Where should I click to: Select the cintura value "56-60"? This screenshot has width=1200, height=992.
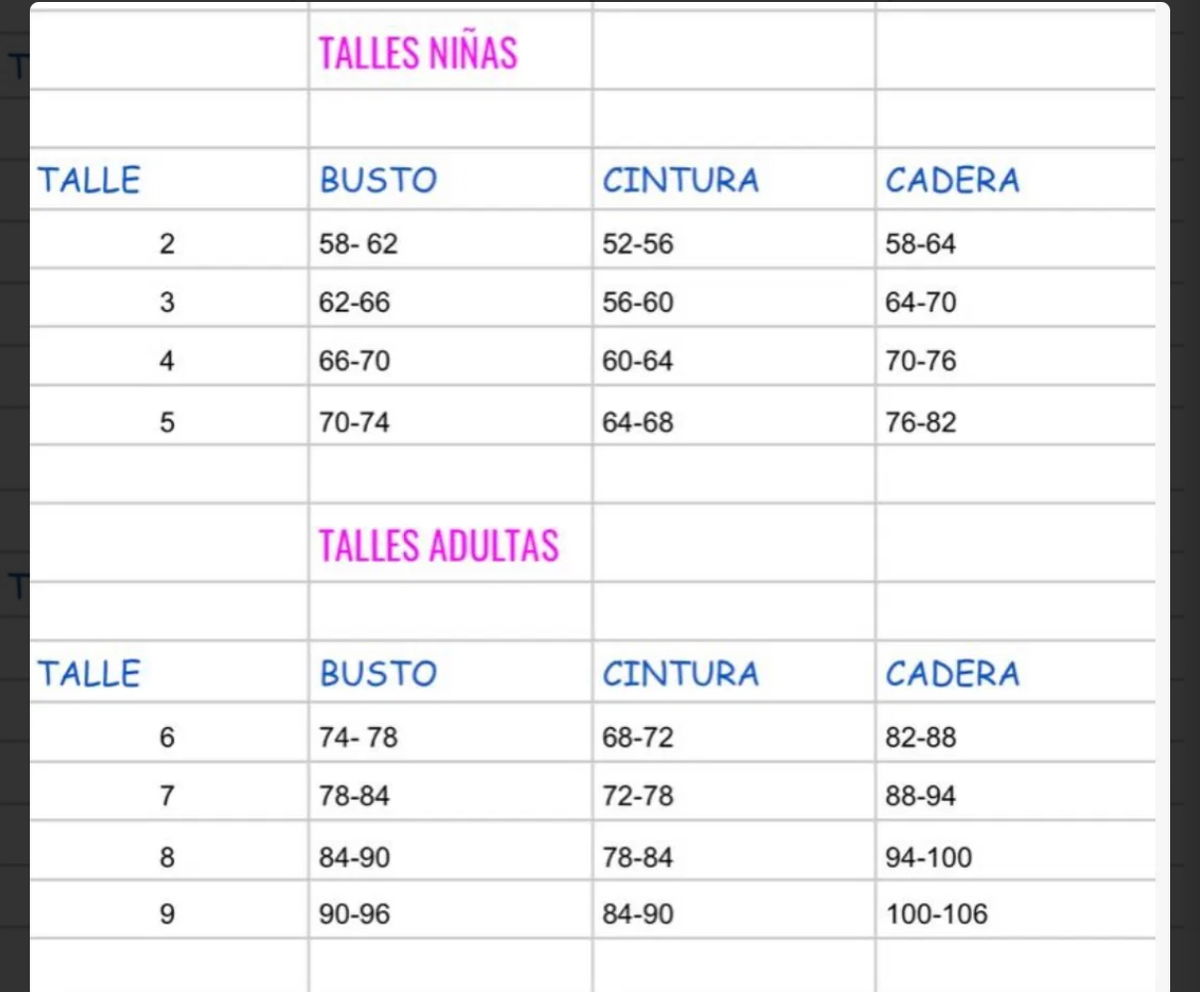[638, 302]
